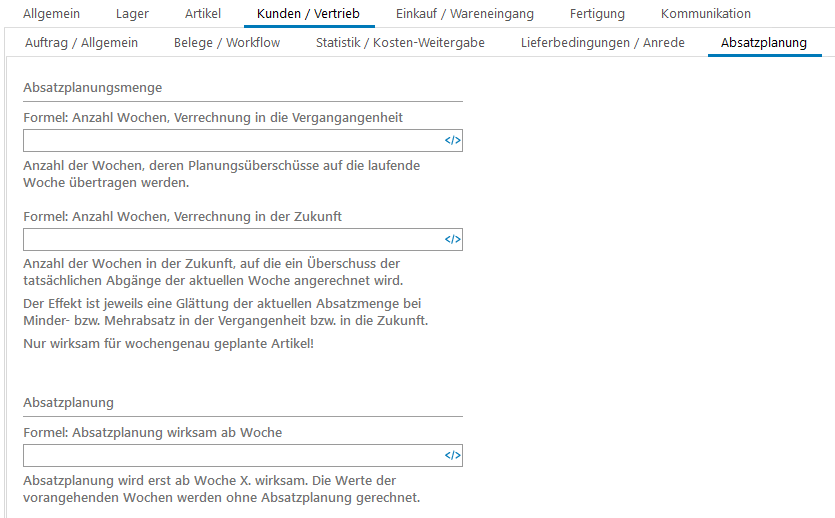Select the Absatzplanung wirksam ab Woche input
Screen dimensions: 835x518
(232, 456)
